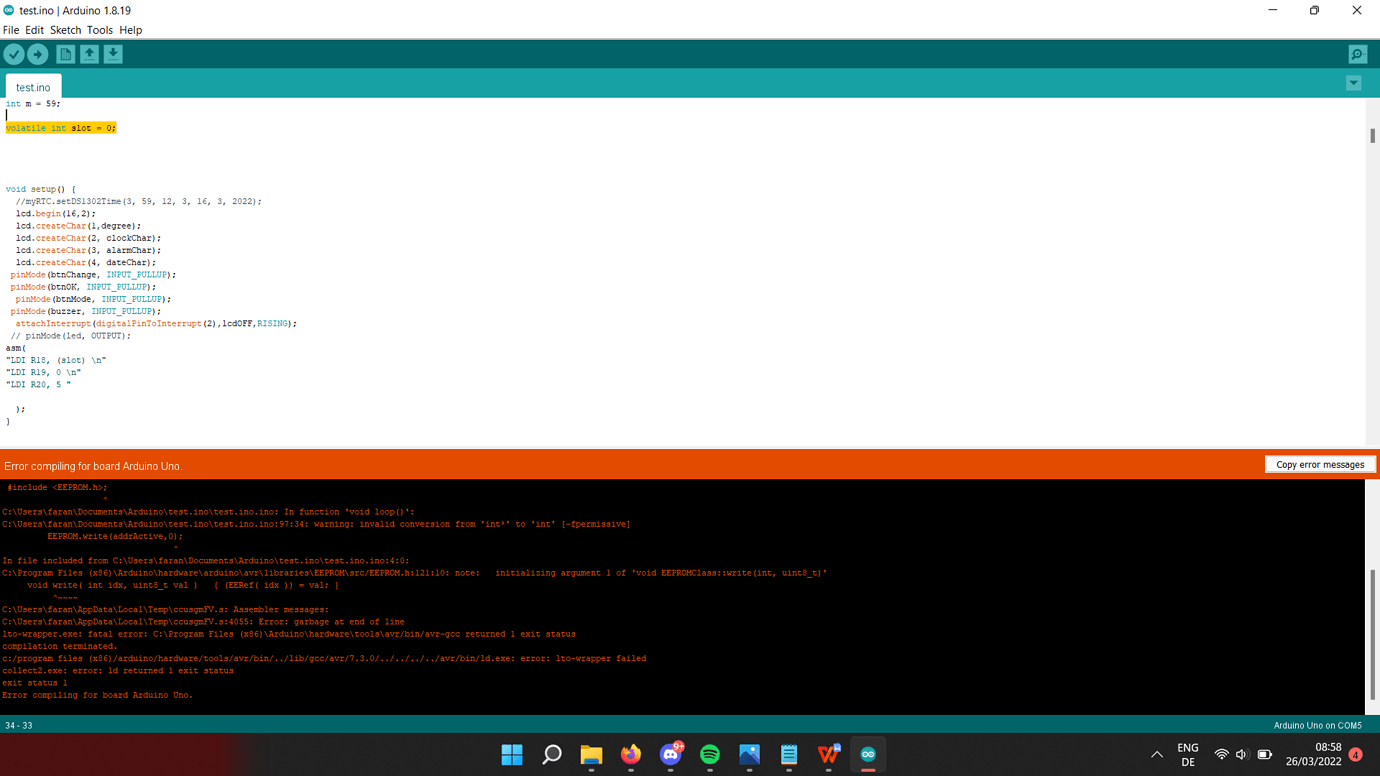Click the Open sketch (up arrow) icon
The width and height of the screenshot is (1380, 776).
point(89,54)
